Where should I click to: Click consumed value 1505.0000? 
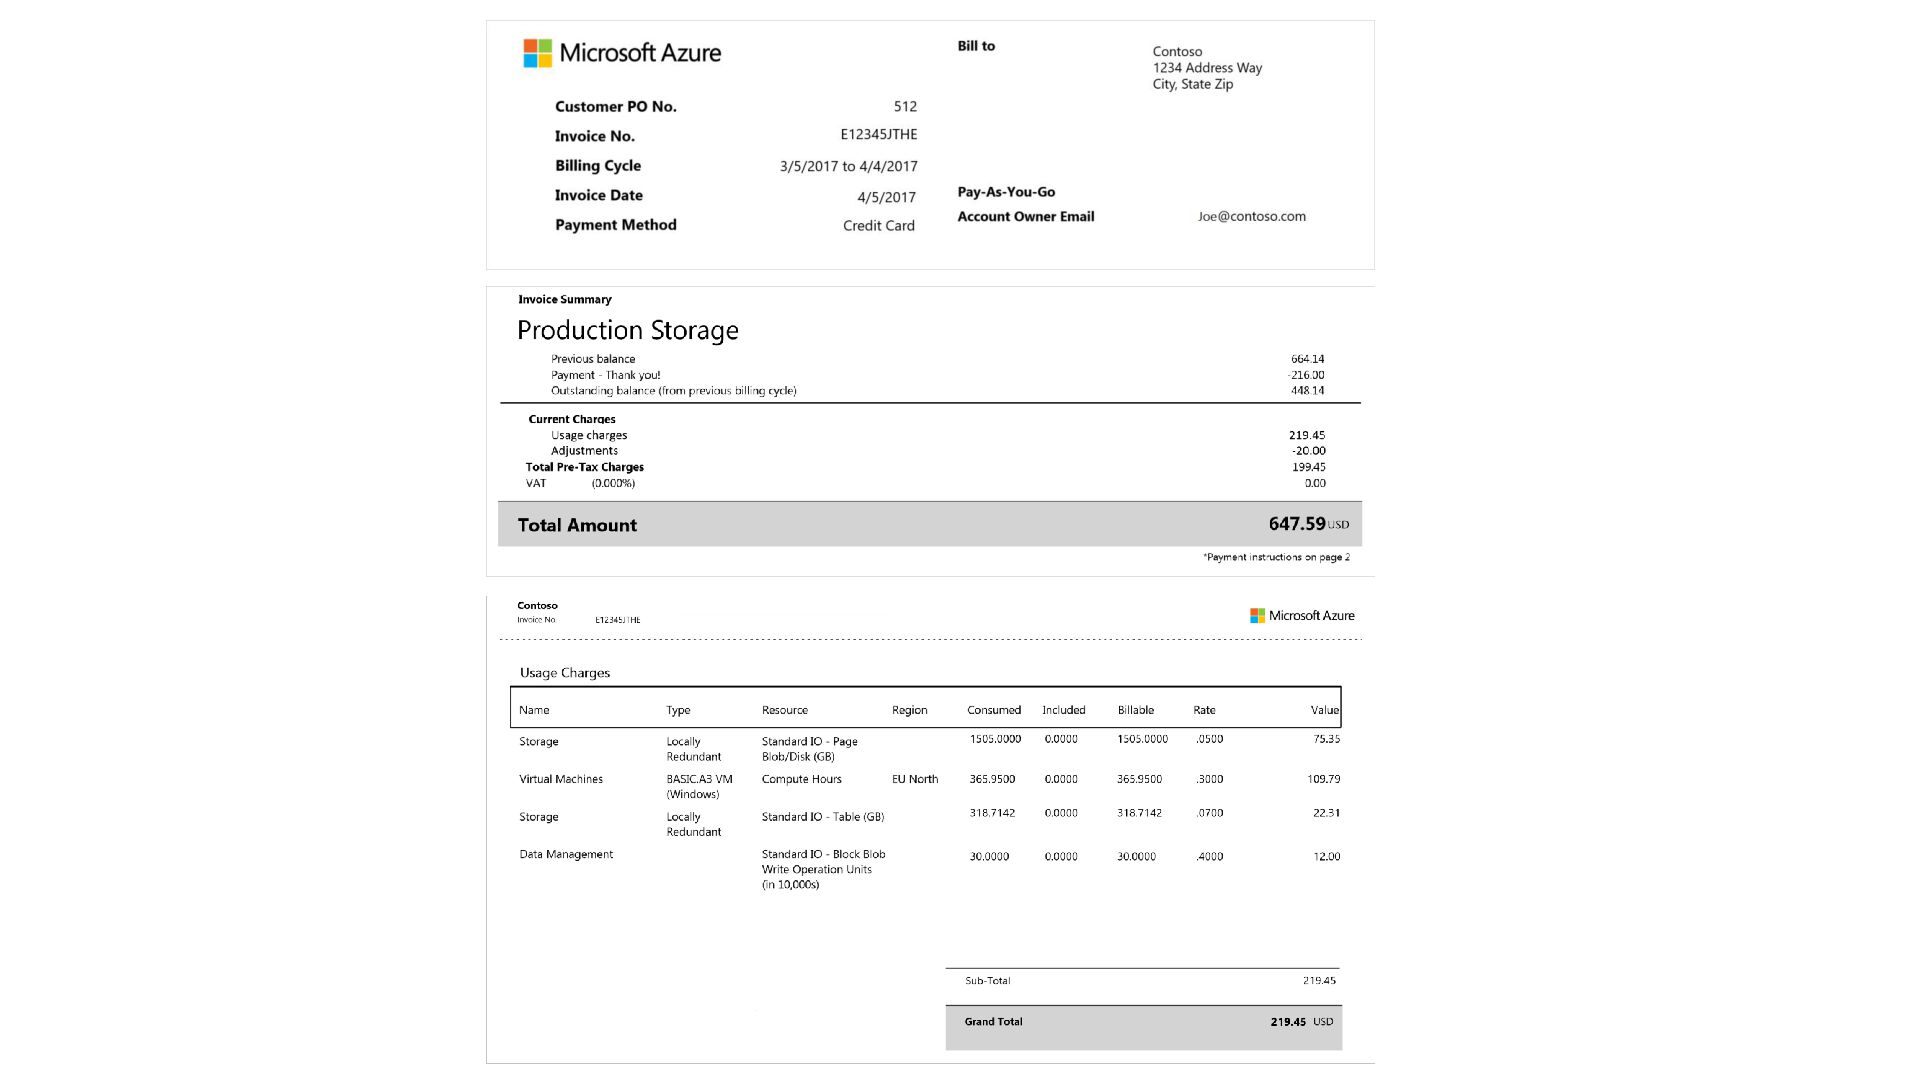[x=995, y=739]
